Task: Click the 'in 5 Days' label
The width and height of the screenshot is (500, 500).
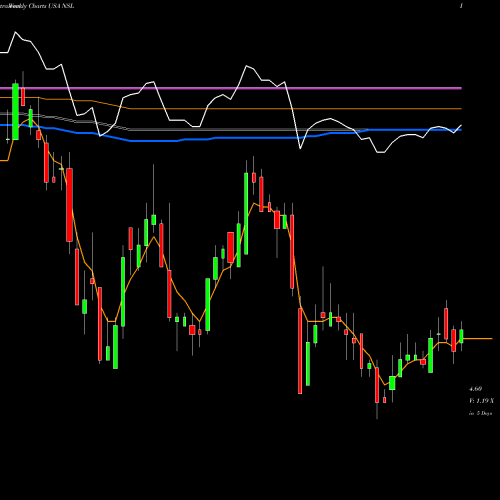Action: (x=480, y=413)
